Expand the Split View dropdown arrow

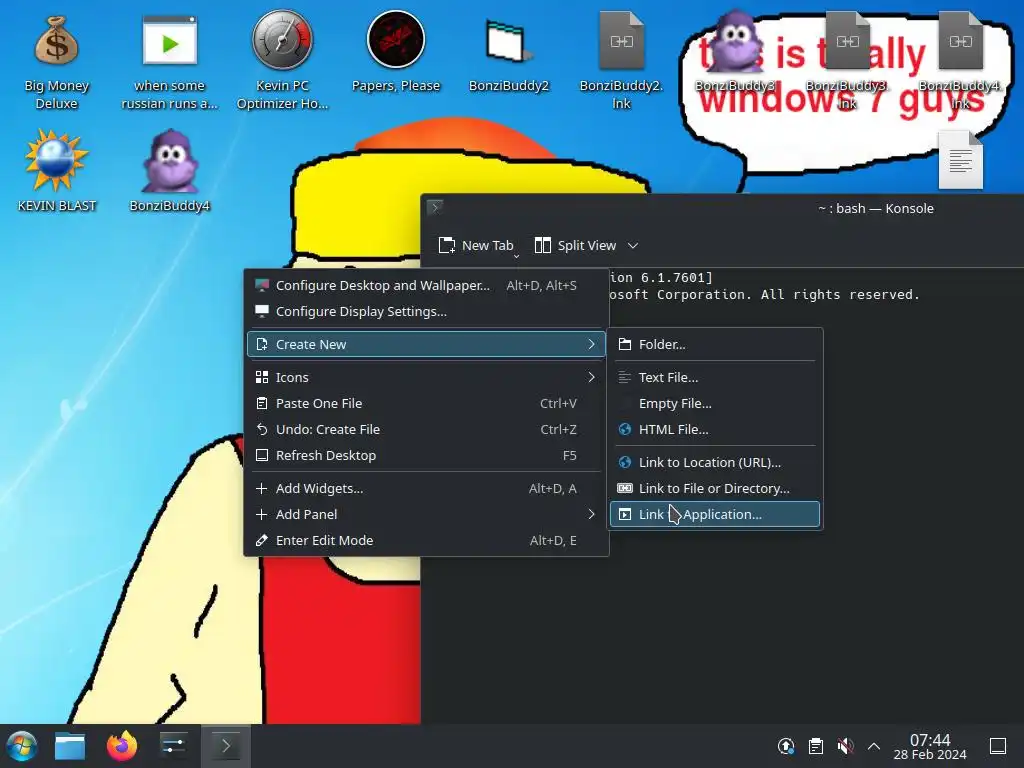click(633, 246)
